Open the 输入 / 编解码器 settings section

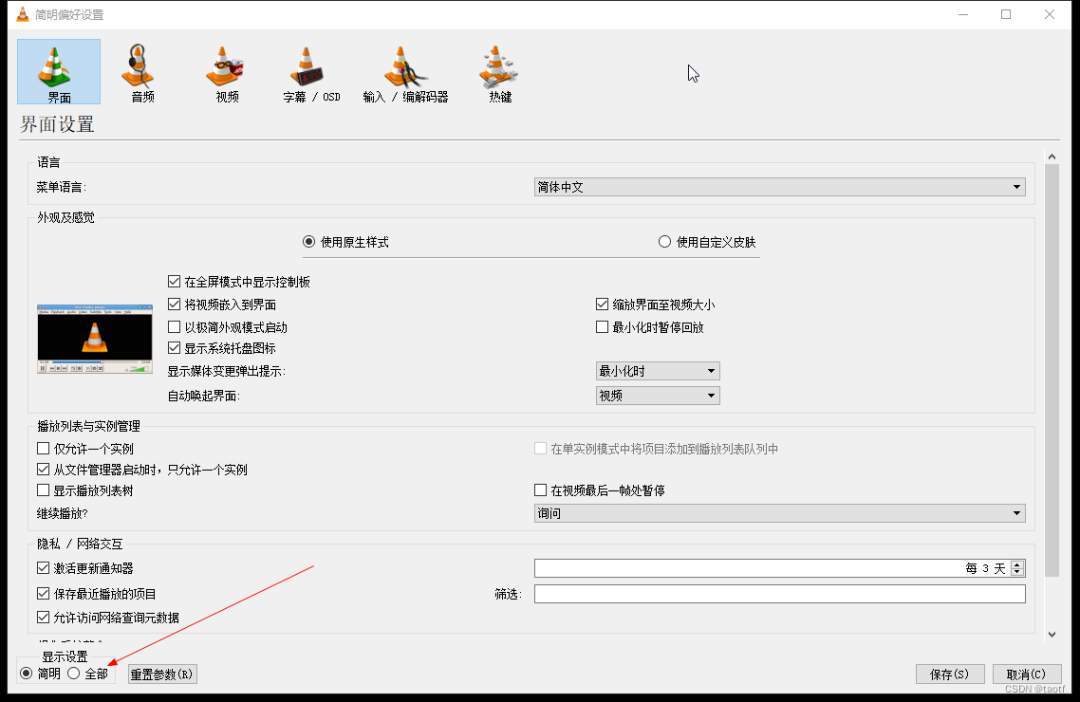(405, 72)
